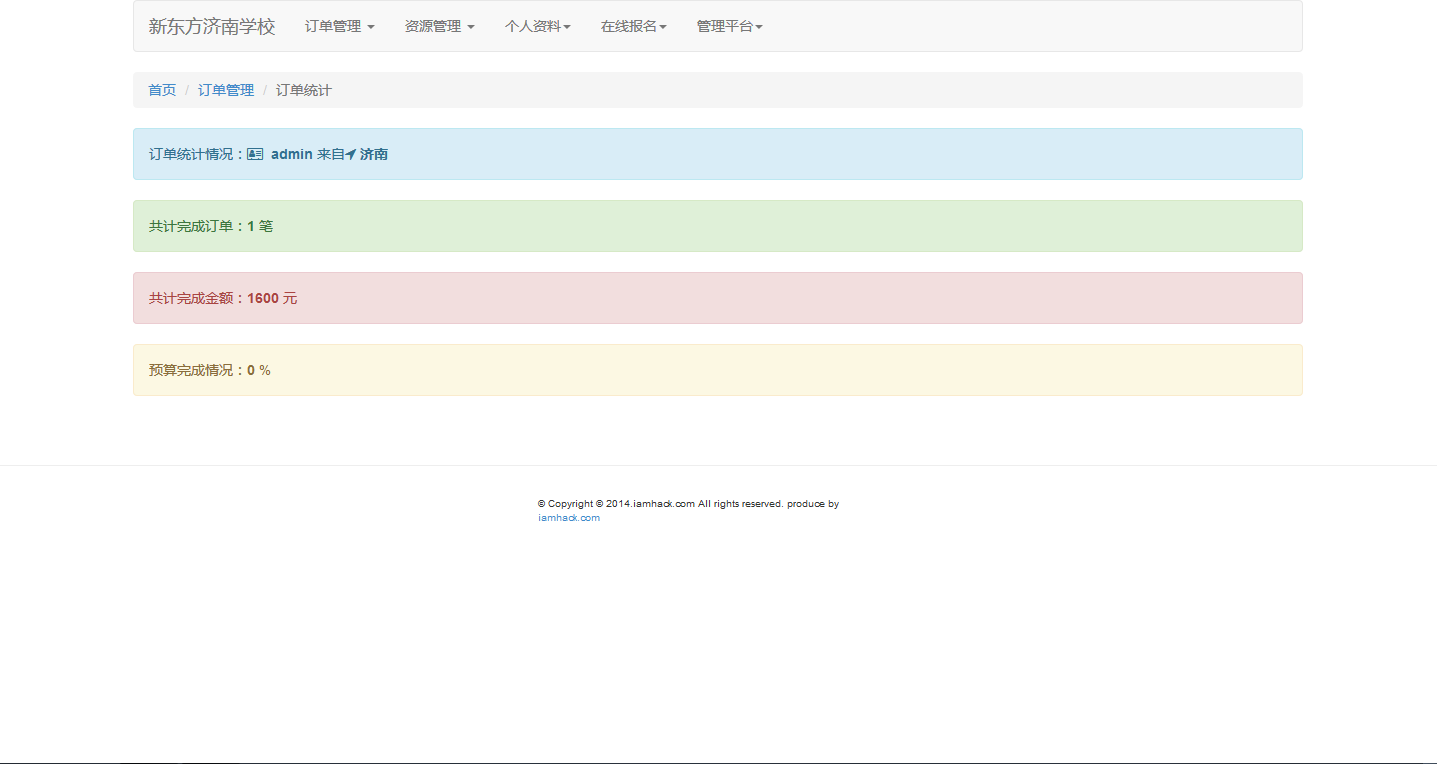Click the blue 订单统计情况 banner

click(x=718, y=154)
